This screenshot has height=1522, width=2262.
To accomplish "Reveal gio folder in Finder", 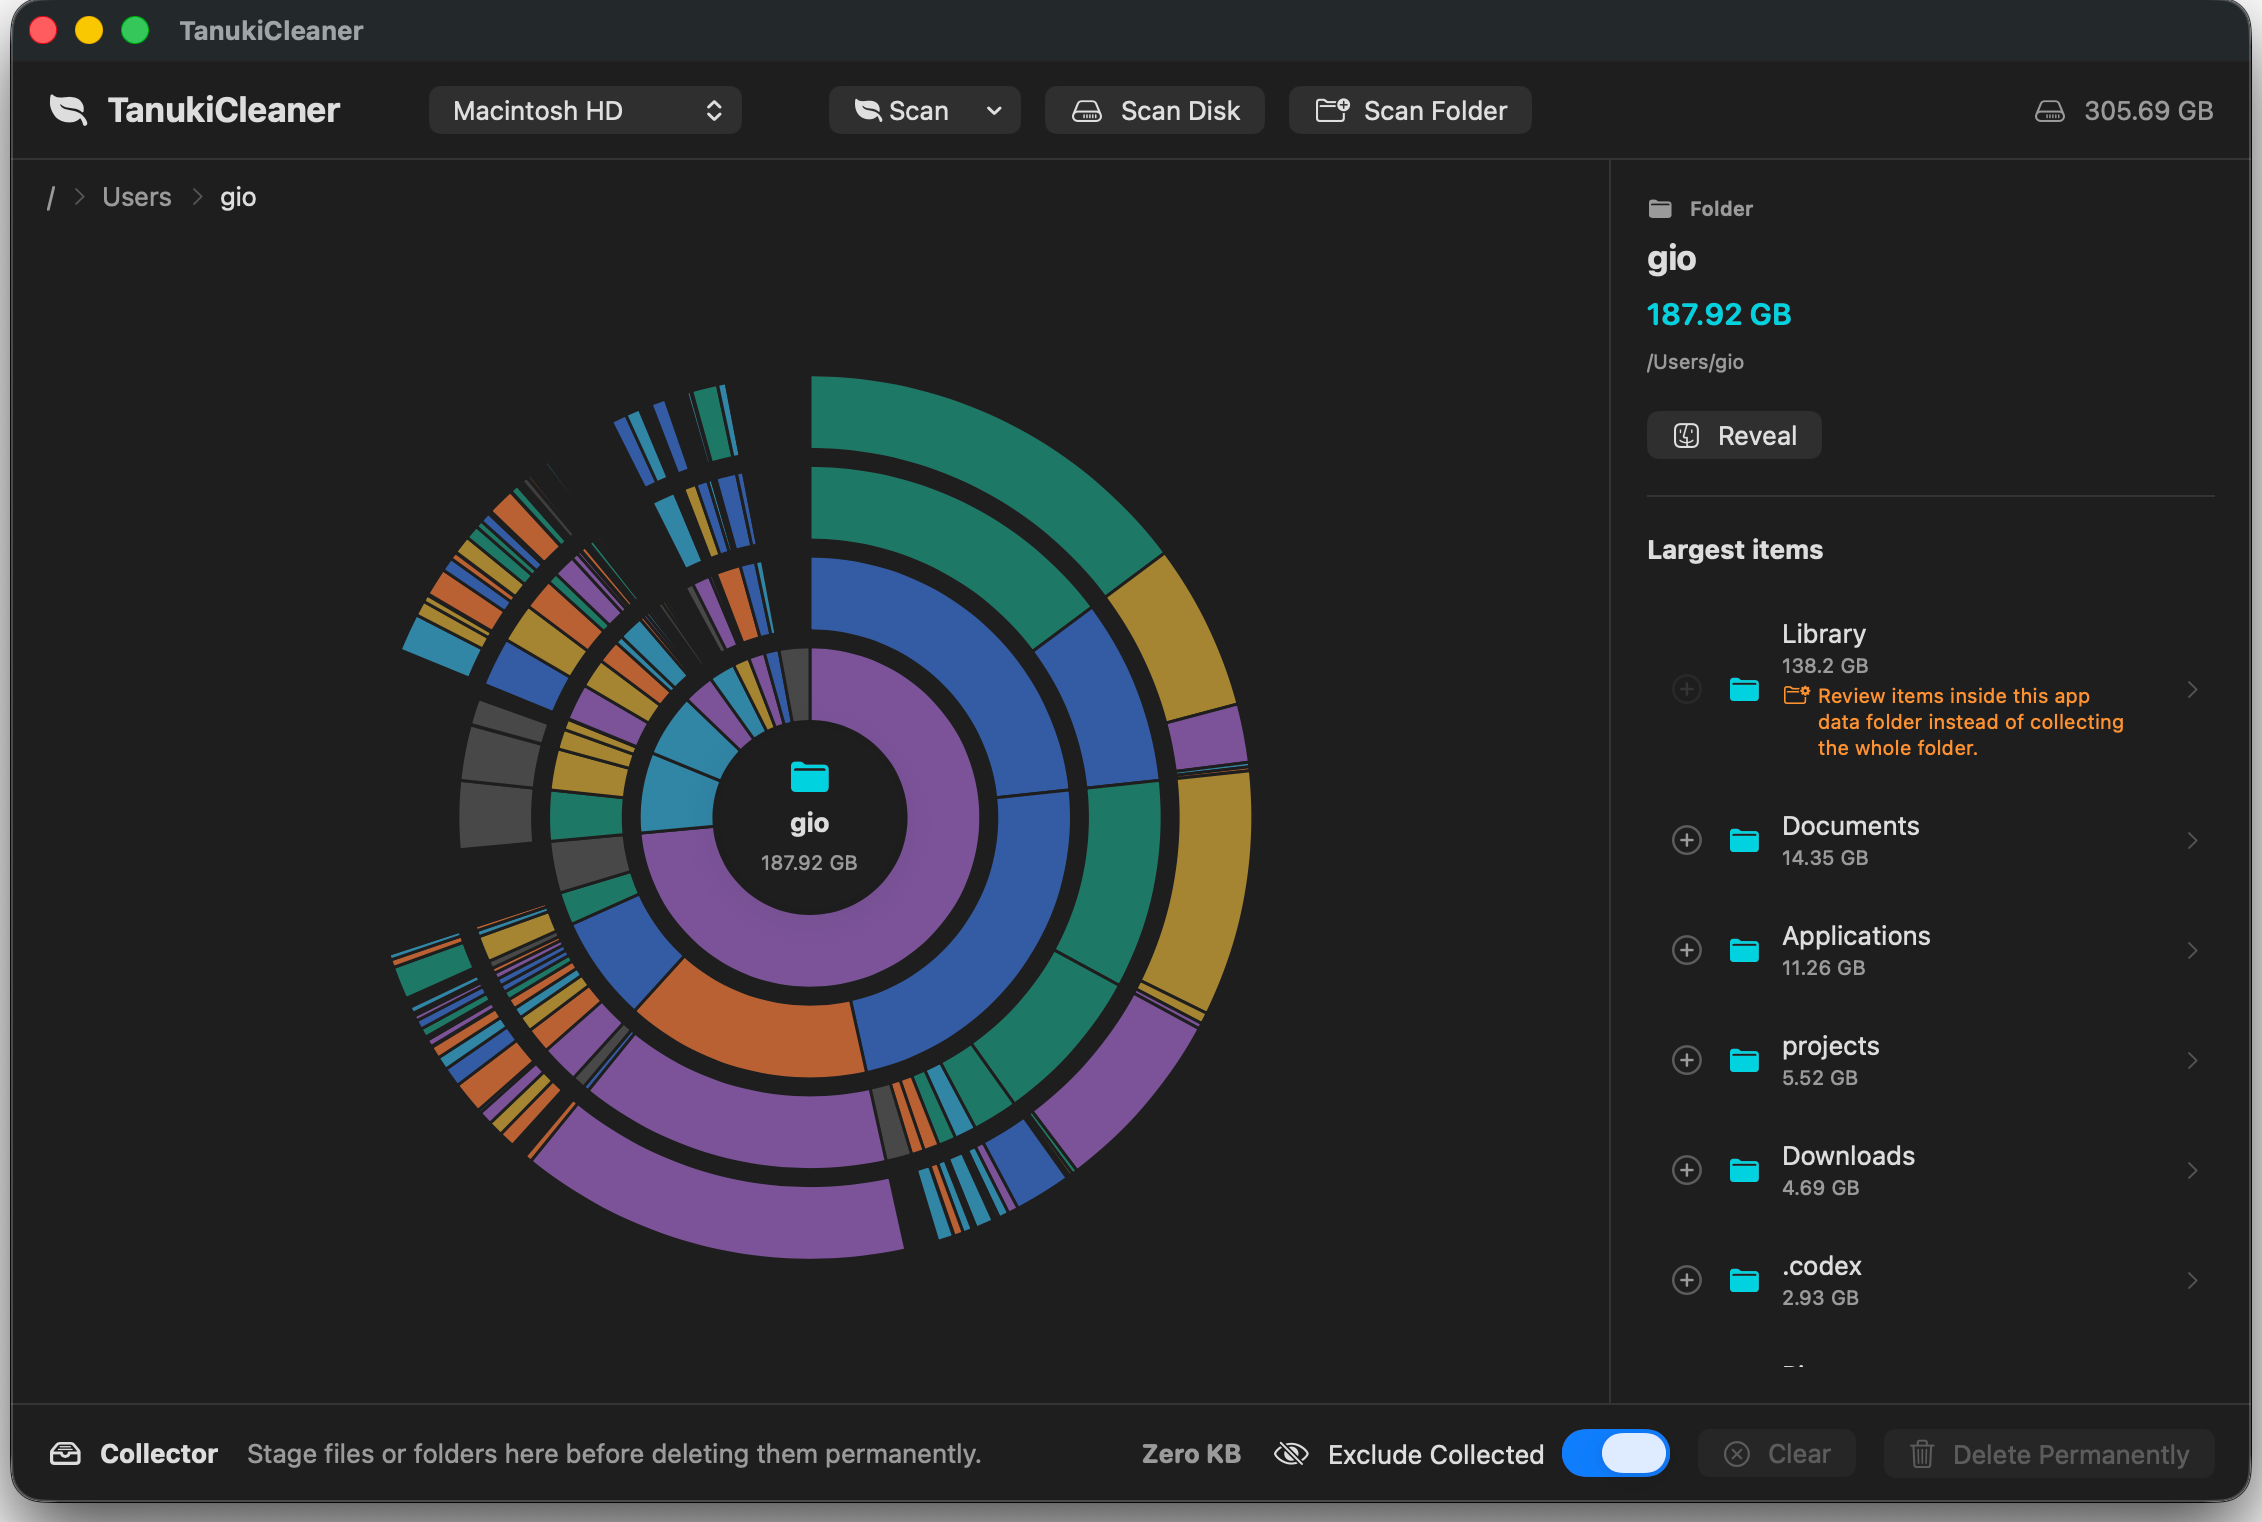I will click(1734, 436).
